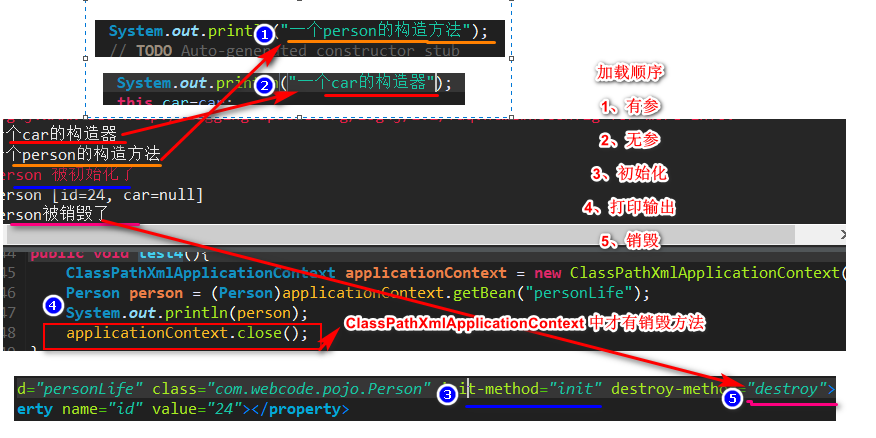Click 'ClassPathXmlApplicationContext' after the new keyword

click(704, 273)
